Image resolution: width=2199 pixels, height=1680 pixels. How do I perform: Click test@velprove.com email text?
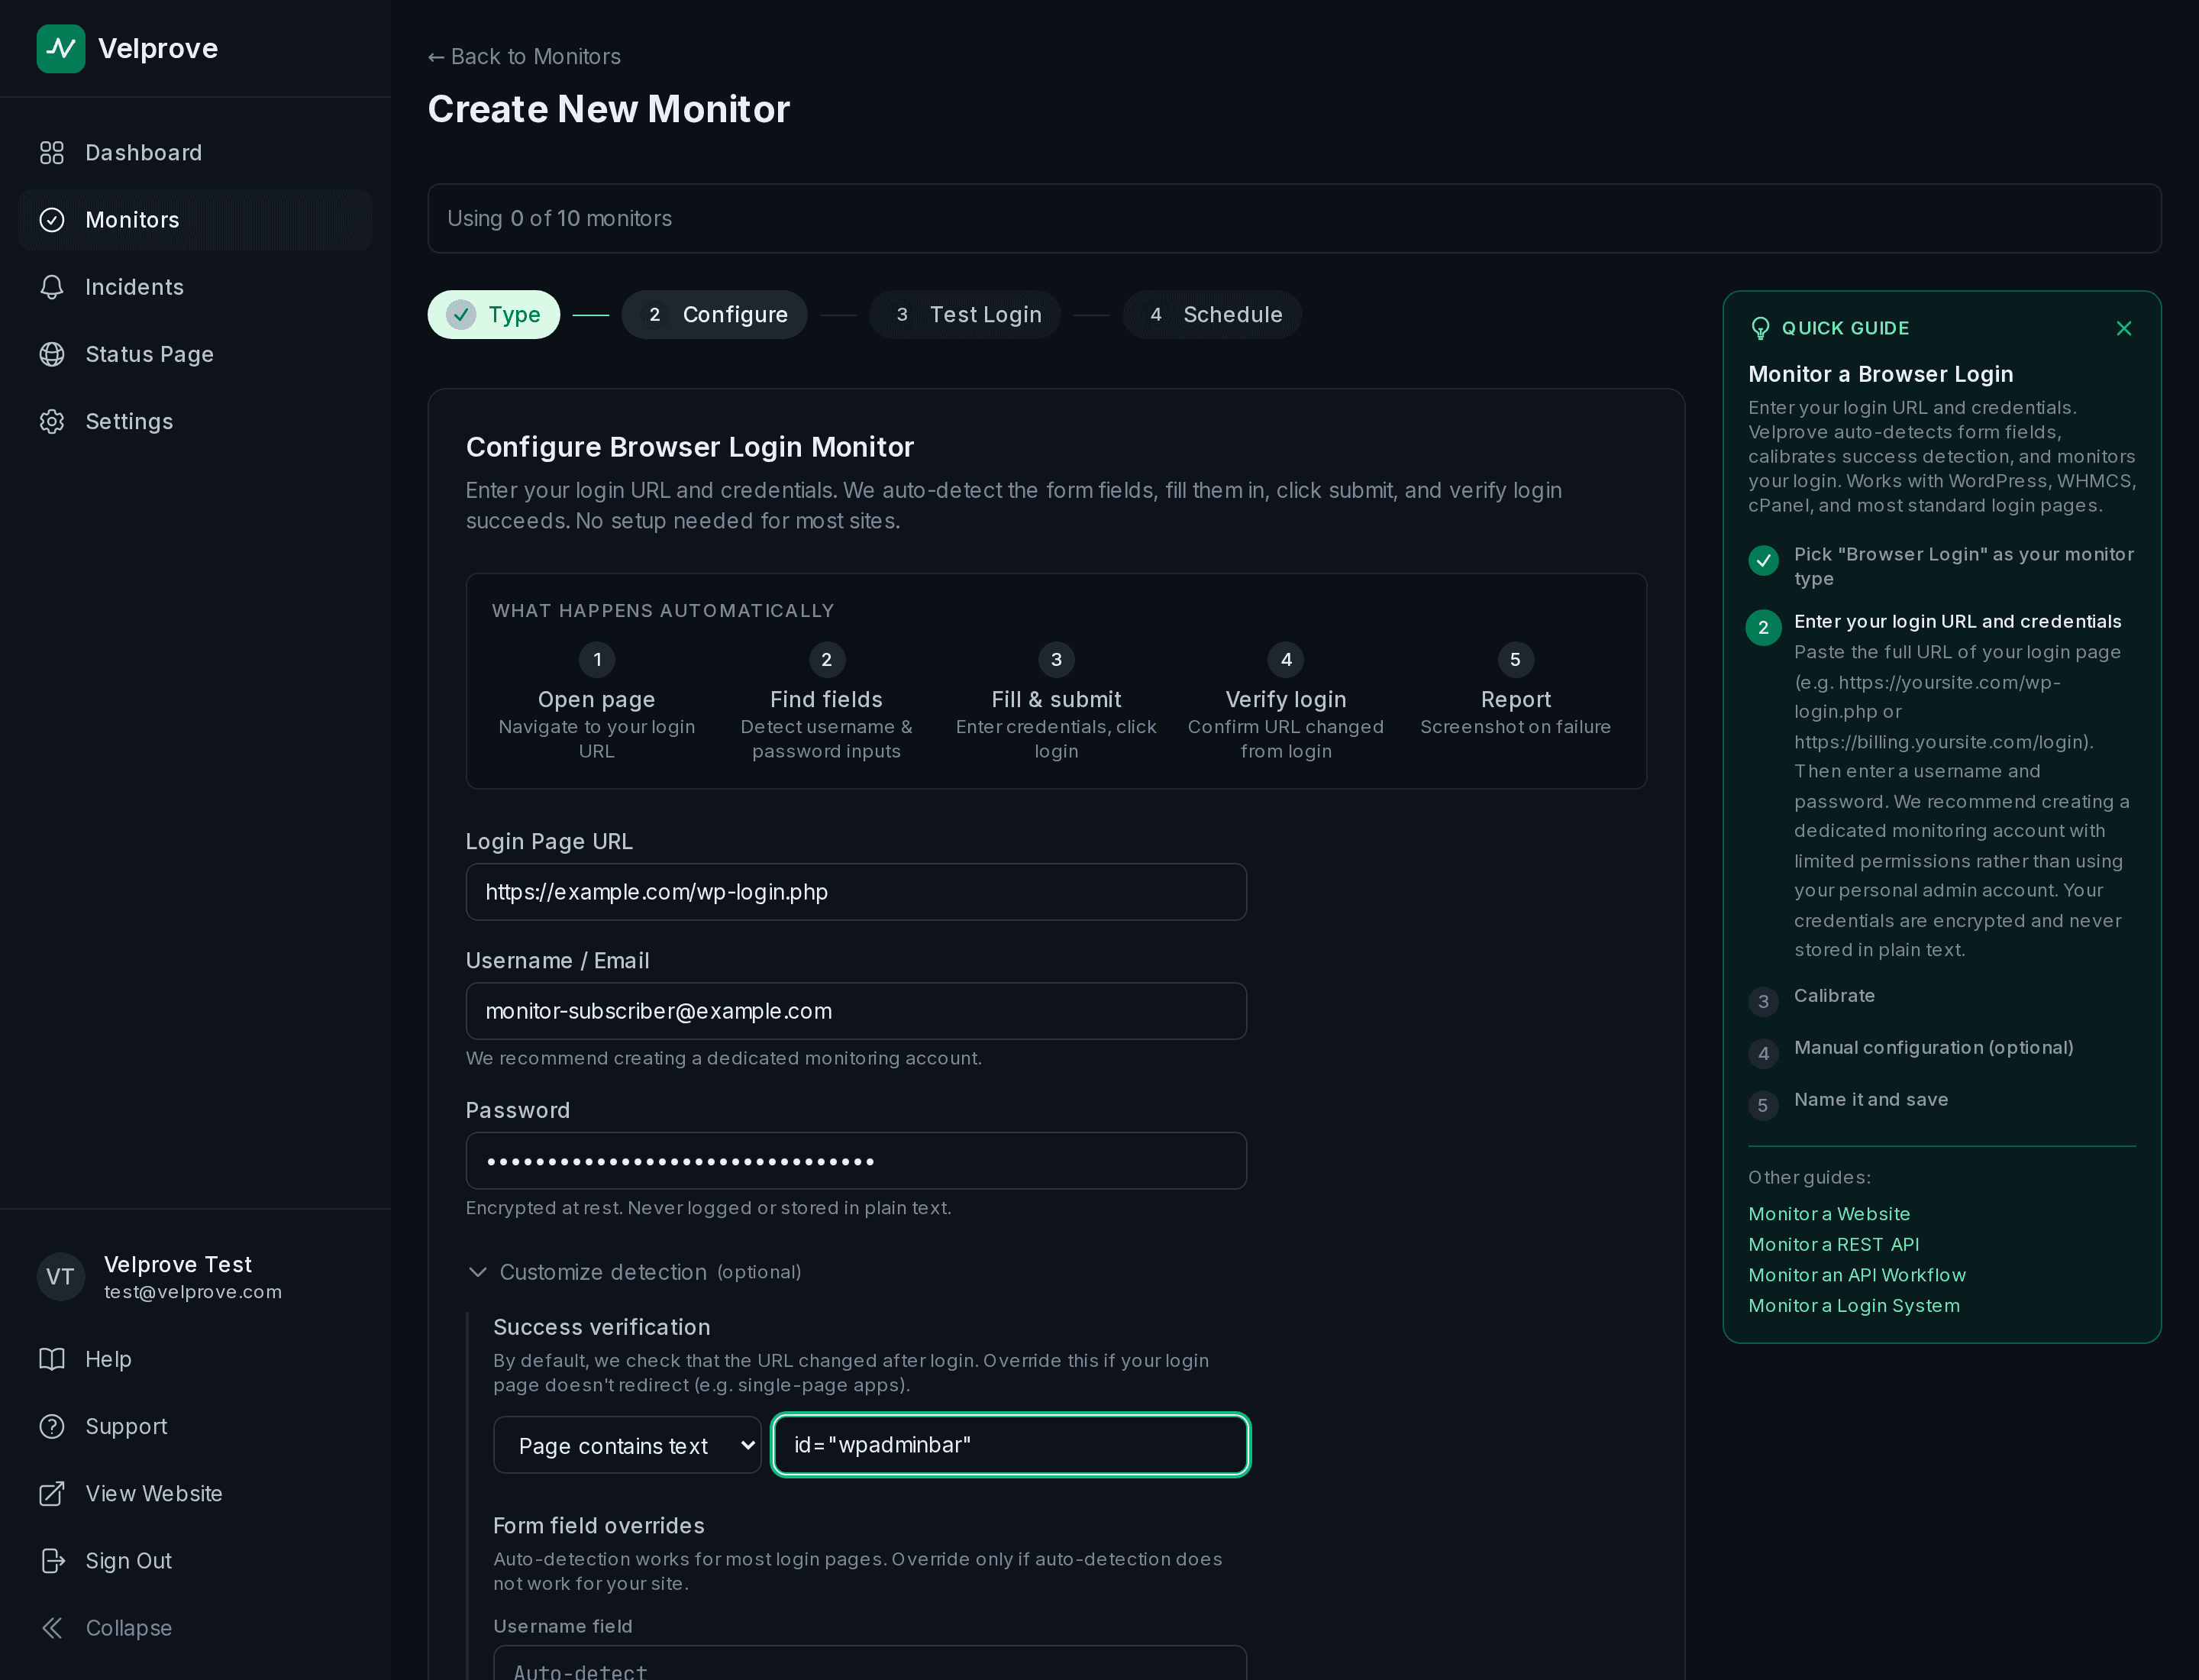pos(193,1292)
